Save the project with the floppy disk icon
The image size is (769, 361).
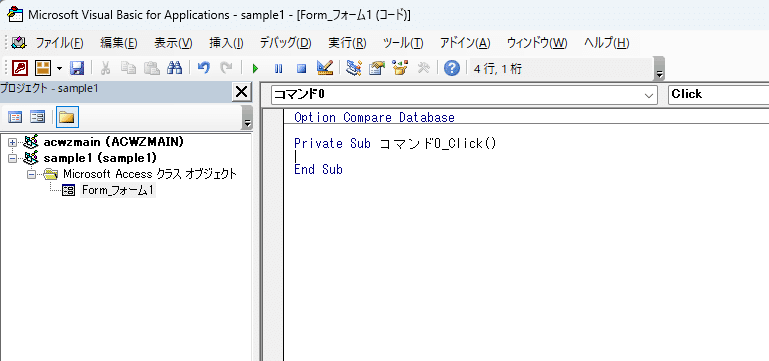coord(77,68)
